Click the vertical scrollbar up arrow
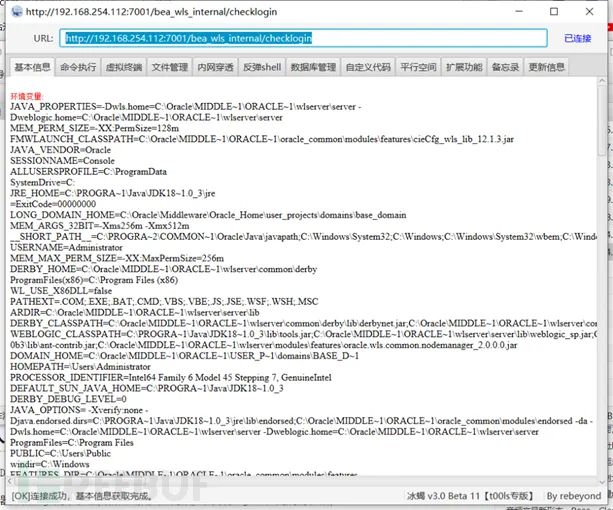Screen dimensions: 613x510 [x=602, y=81]
